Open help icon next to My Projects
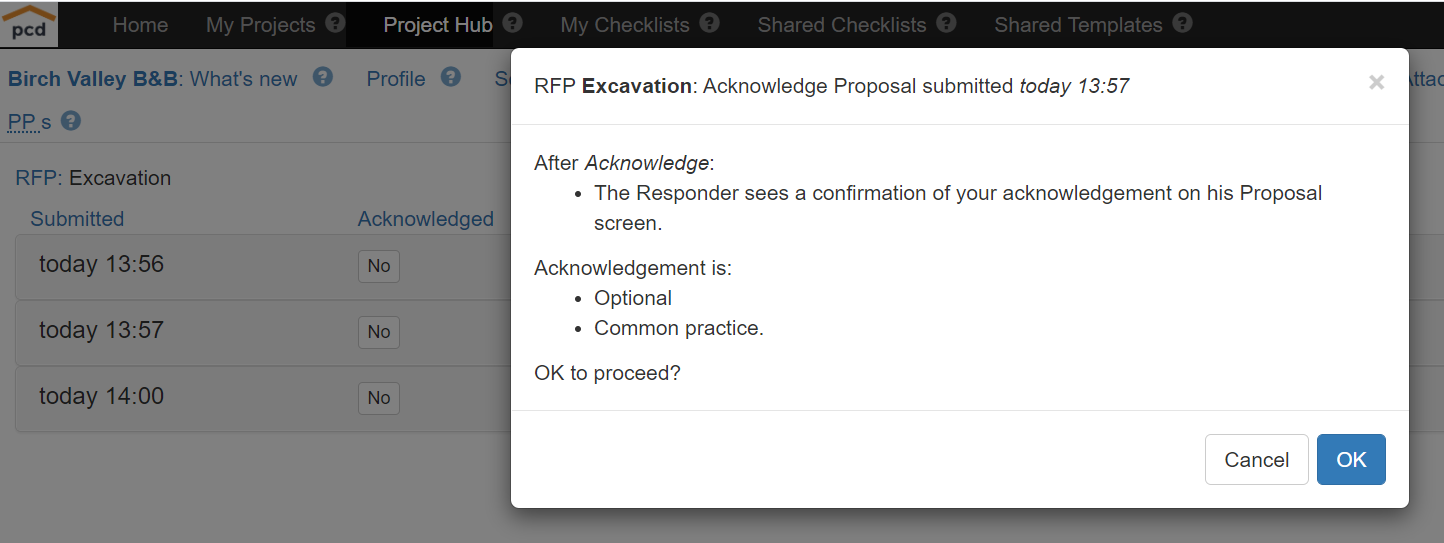The height and width of the screenshot is (543, 1444). point(335,23)
